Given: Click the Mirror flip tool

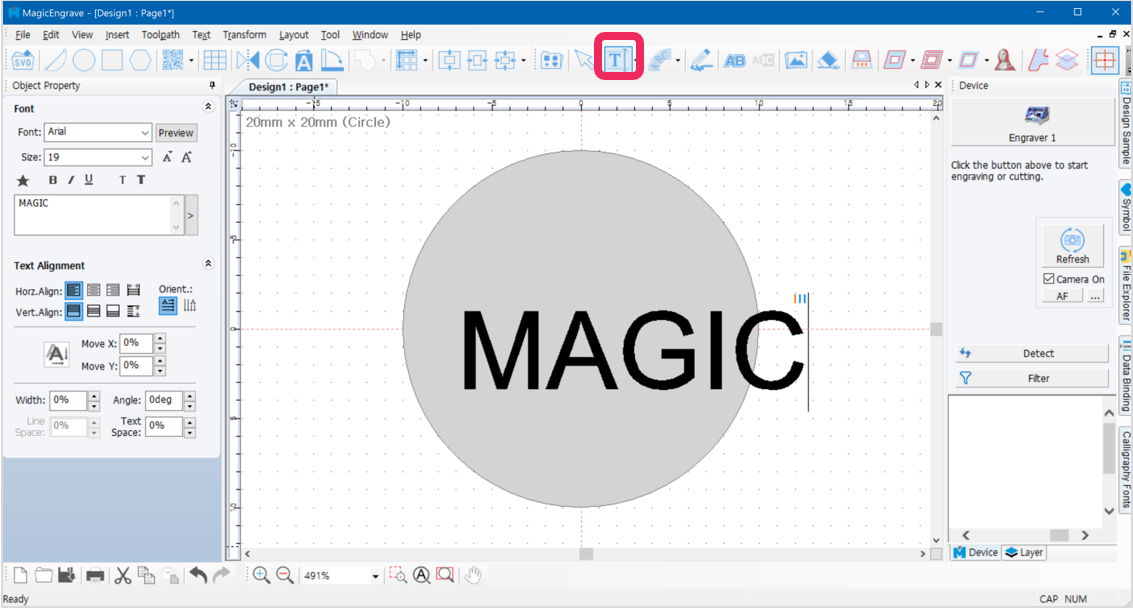Looking at the screenshot, I should (248, 60).
